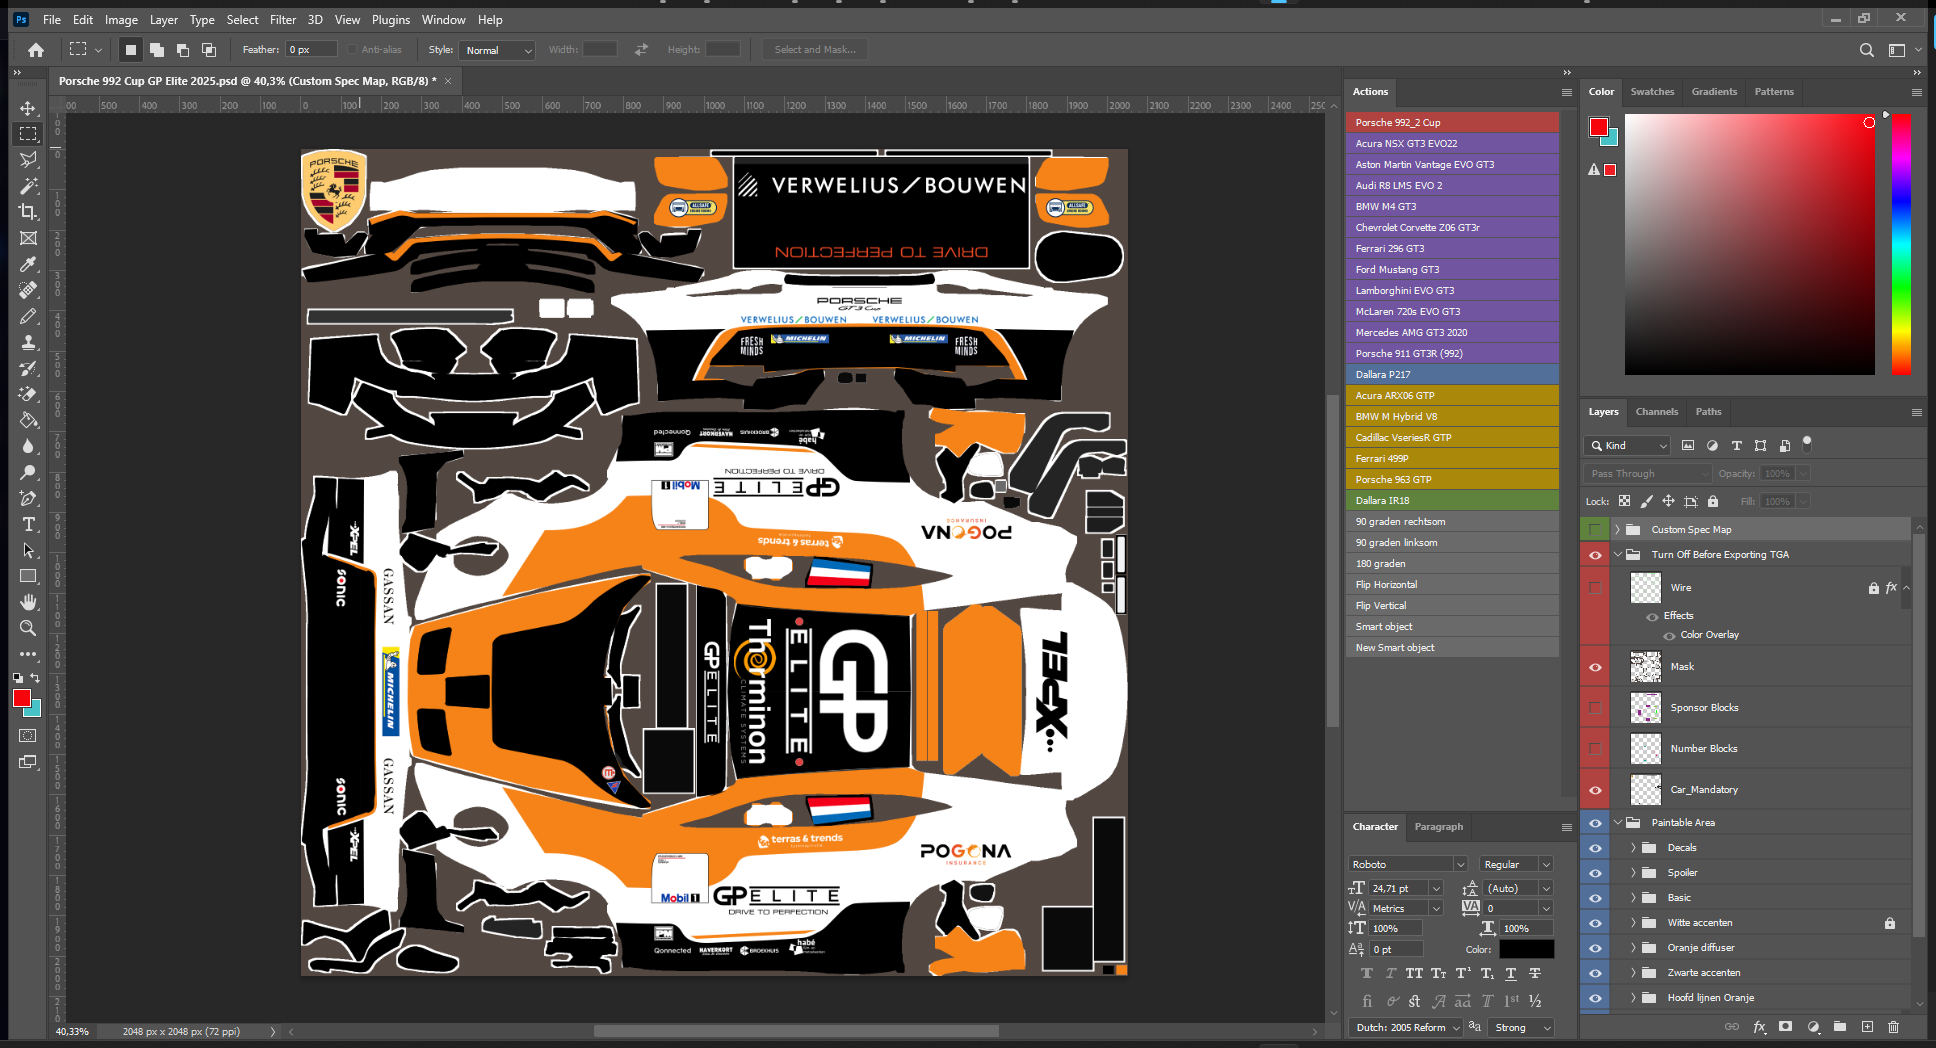
Task: Expand the Witte accenten group
Action: click(x=1633, y=923)
